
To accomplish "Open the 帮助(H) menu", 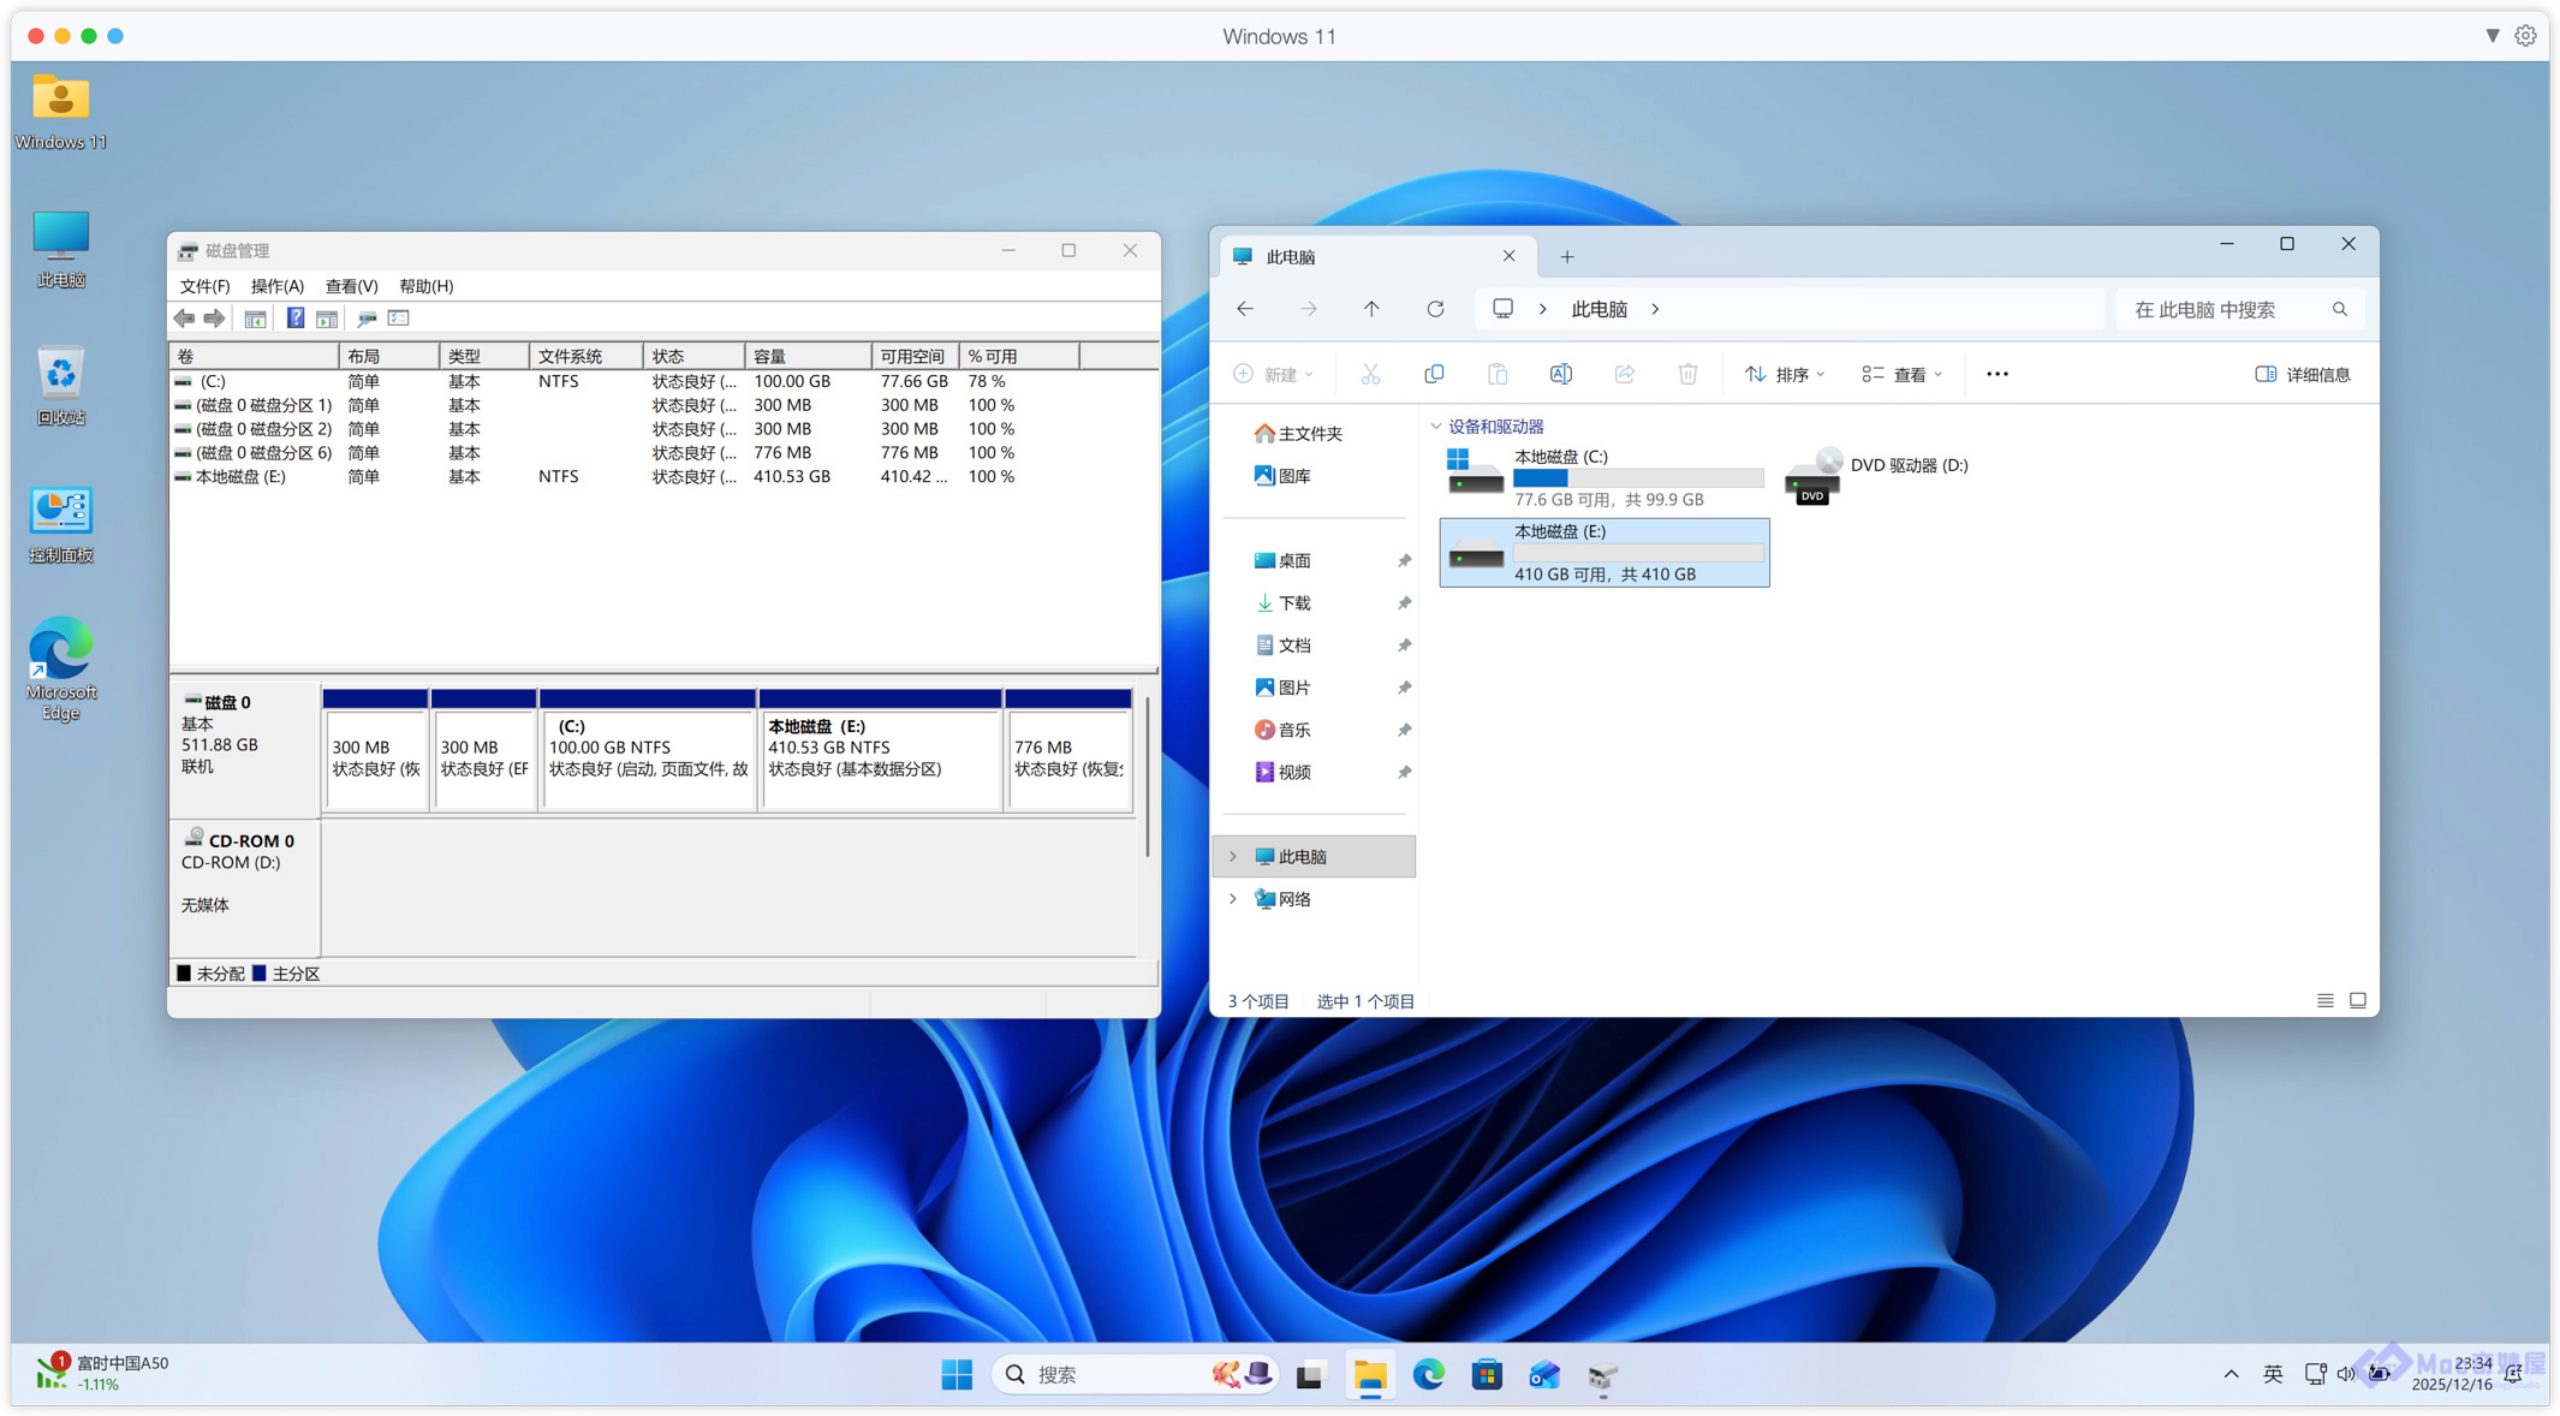I will (426, 286).
